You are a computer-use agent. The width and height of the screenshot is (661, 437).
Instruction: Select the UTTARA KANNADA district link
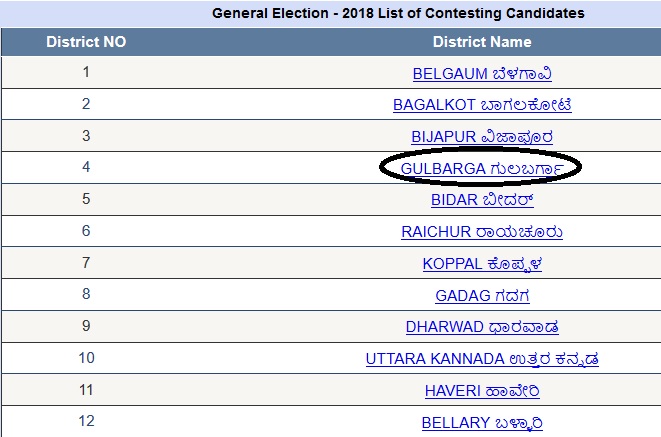[x=482, y=359]
